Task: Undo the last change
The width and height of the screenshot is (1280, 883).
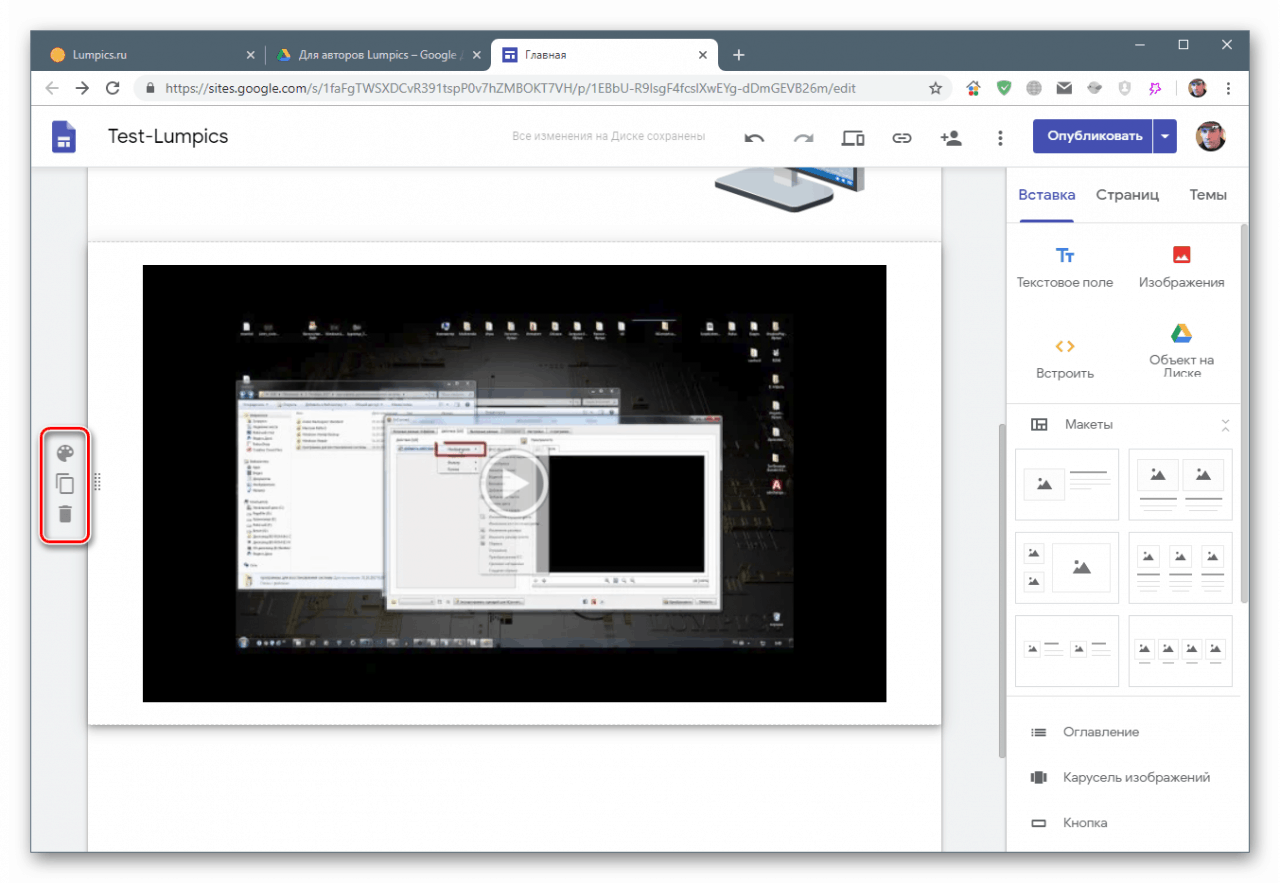Action: click(755, 138)
